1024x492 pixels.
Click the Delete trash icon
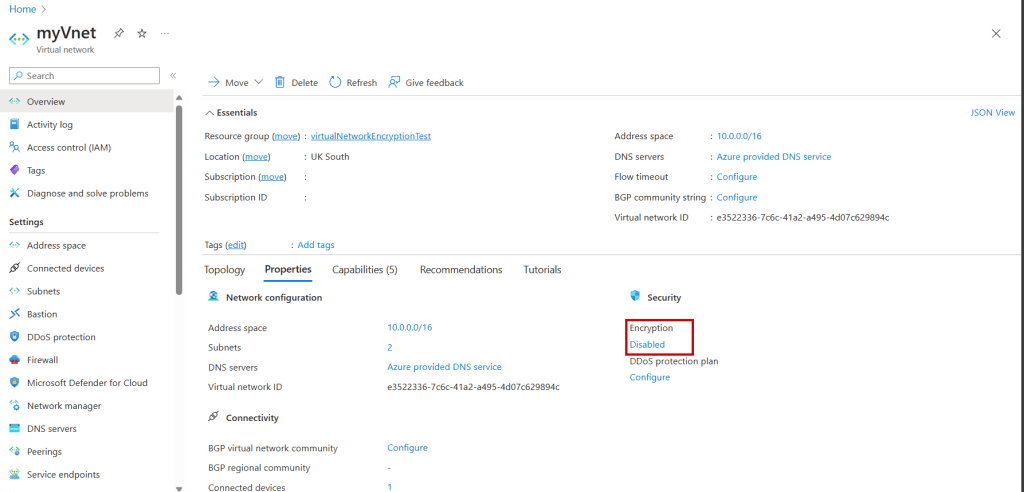coord(280,82)
